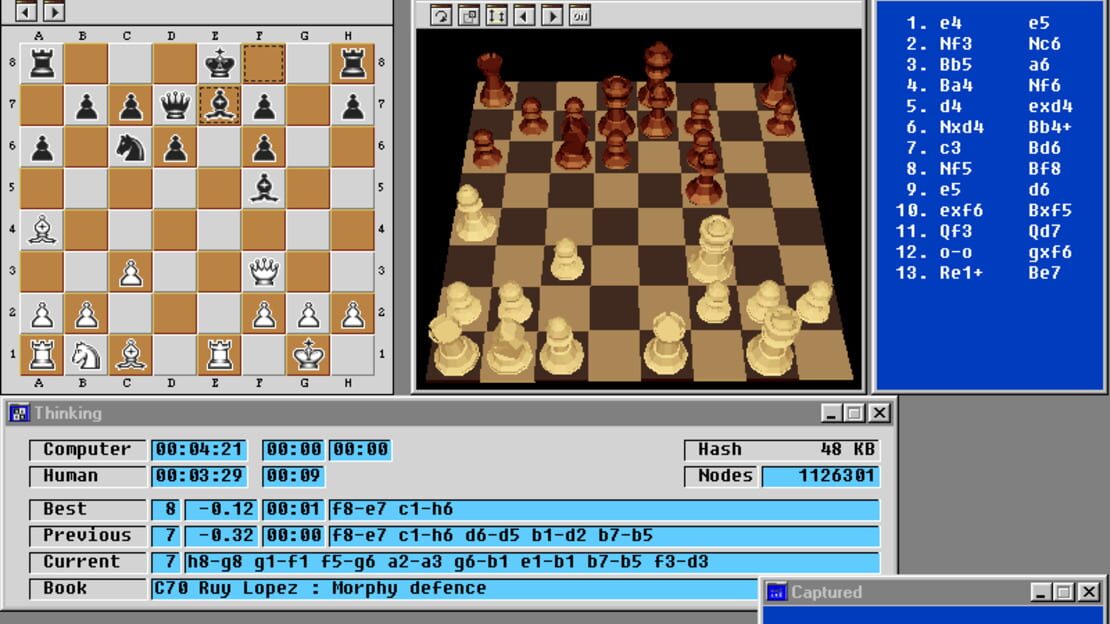
Task: Select the white bishop on c1
Action: tap(130, 354)
